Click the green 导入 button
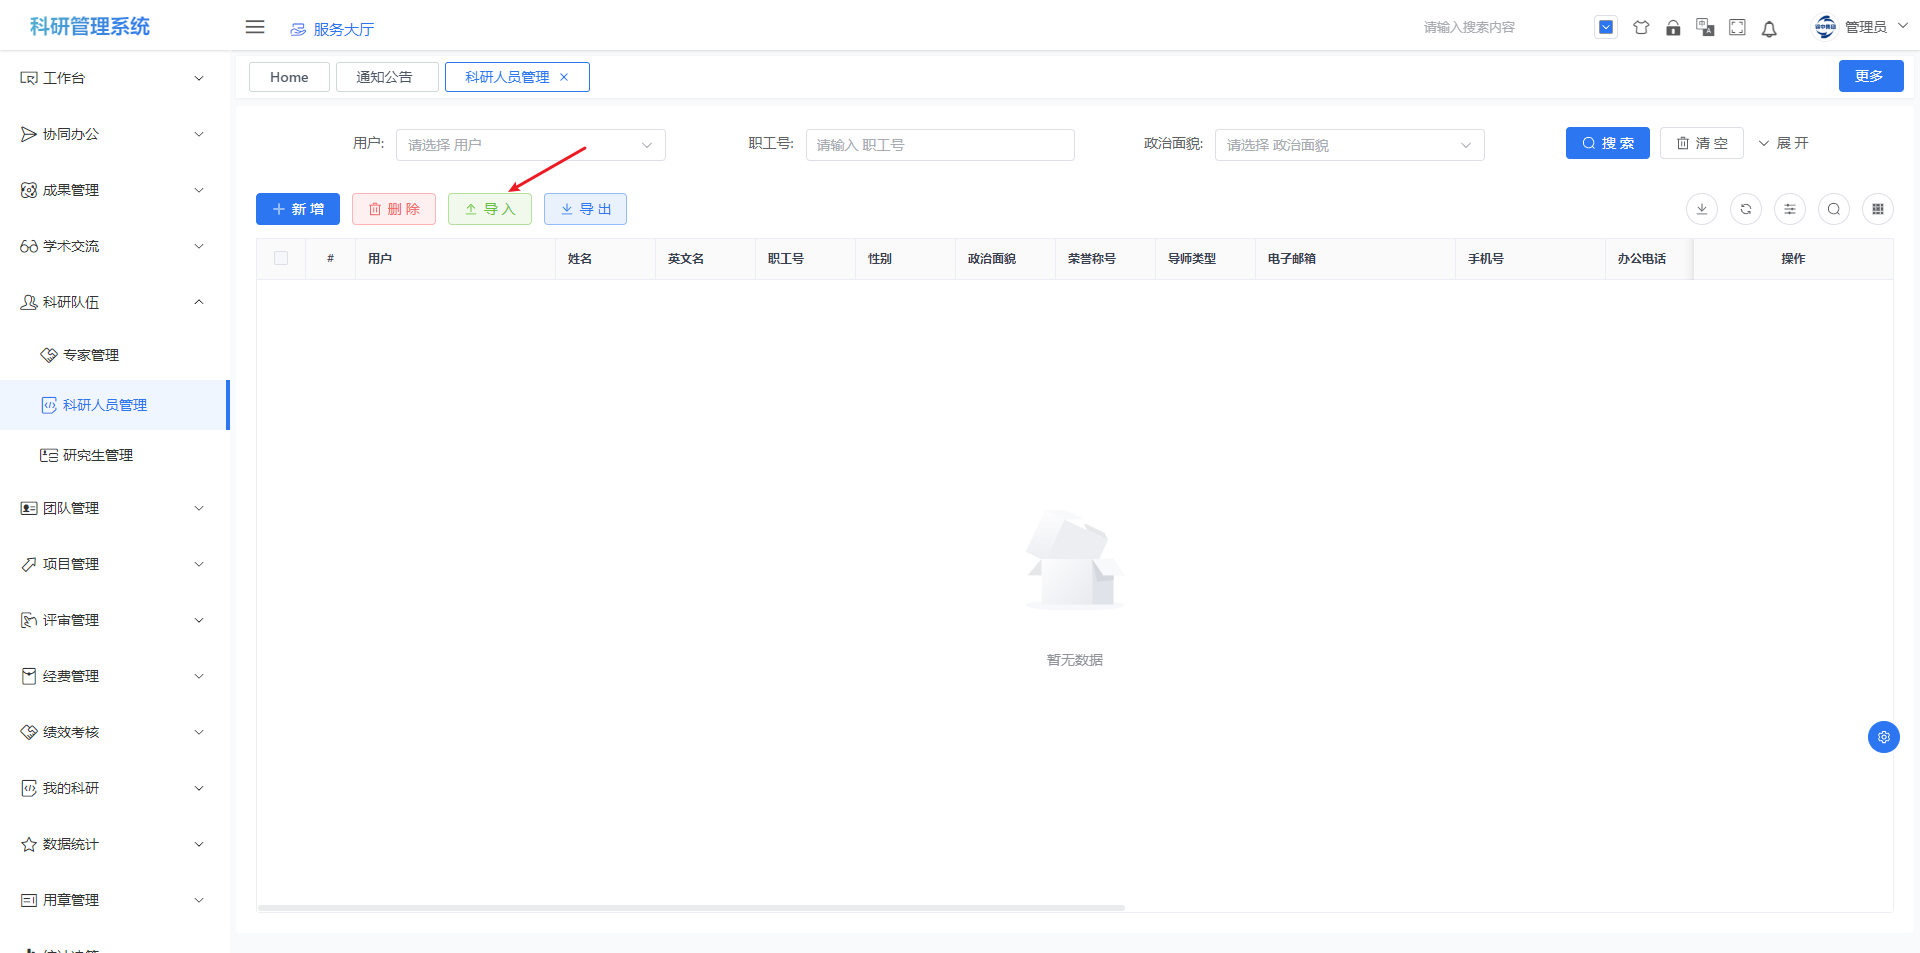The image size is (1920, 953). 490,209
